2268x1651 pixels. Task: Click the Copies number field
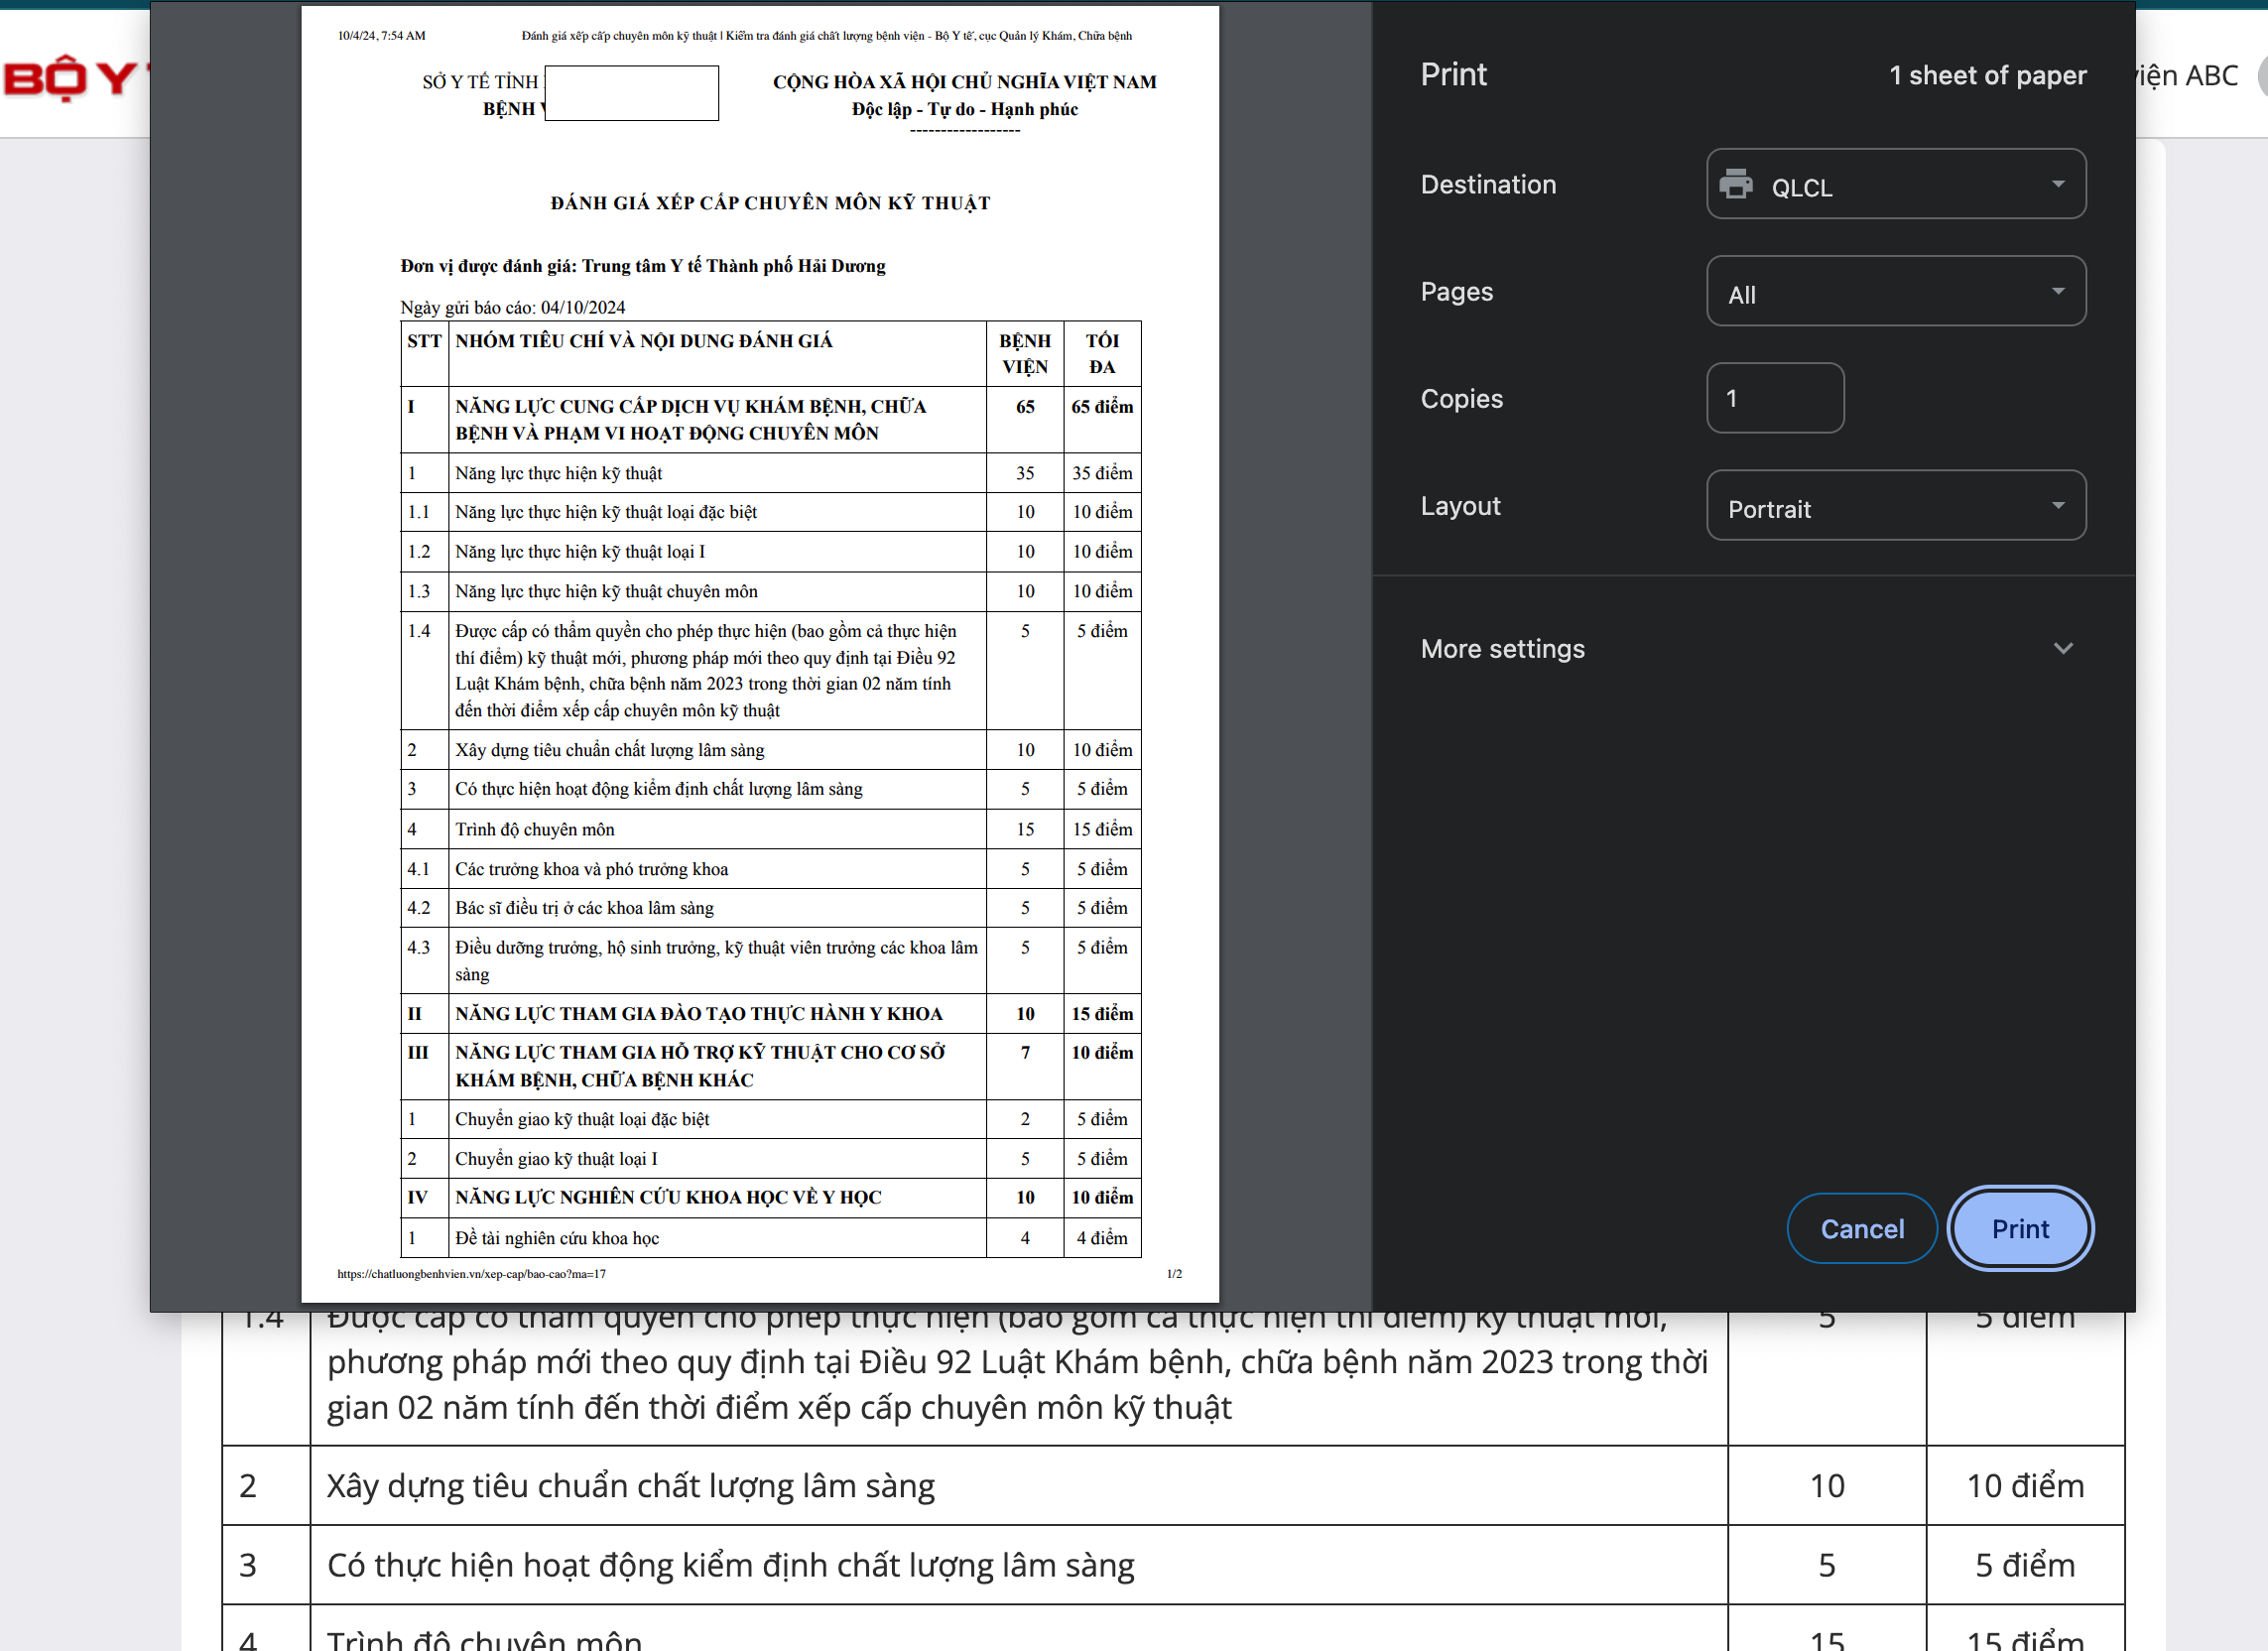click(1774, 398)
